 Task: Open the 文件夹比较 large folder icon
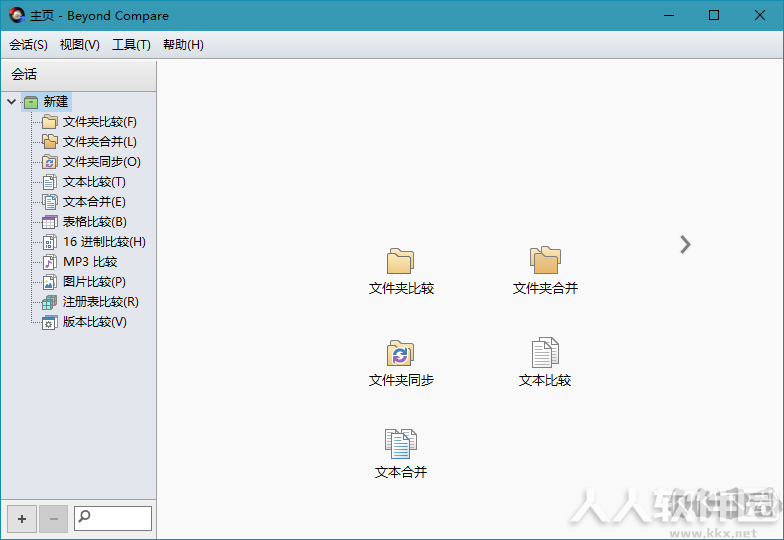click(x=400, y=260)
